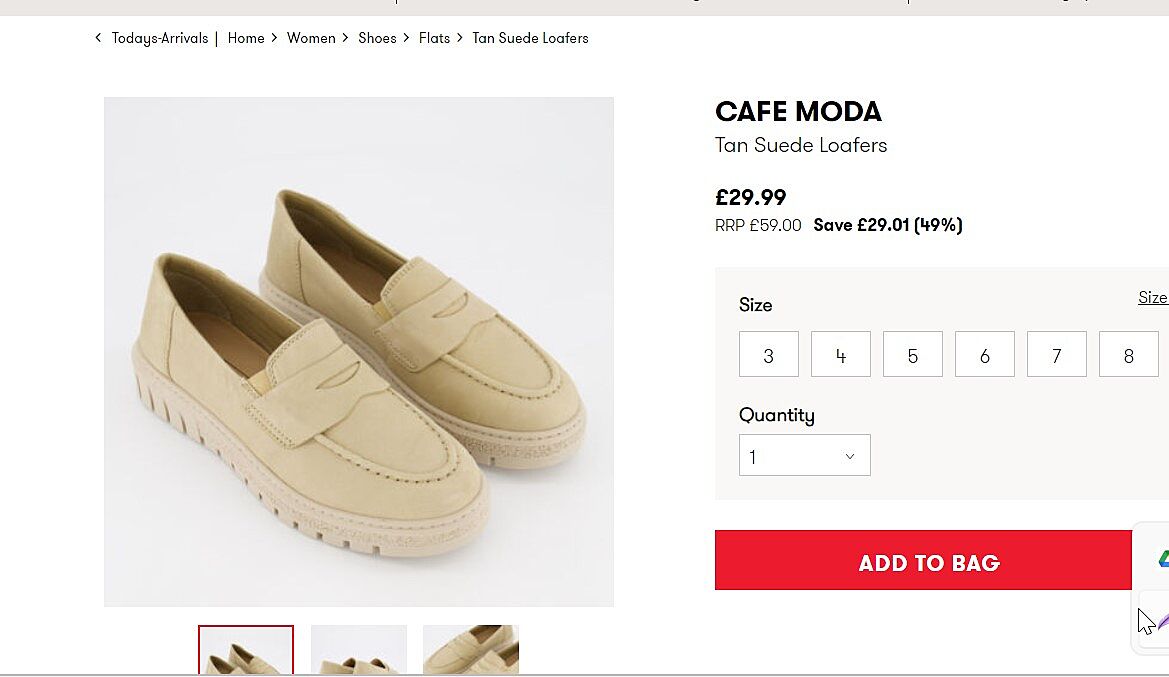The width and height of the screenshot is (1169, 677).
Task: Show the third loafer thumbnail image
Action: (471, 650)
